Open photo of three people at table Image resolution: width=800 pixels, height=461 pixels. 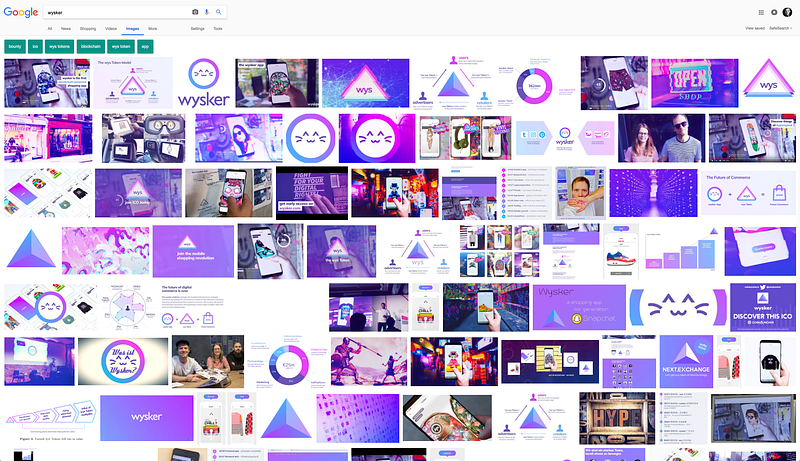pyautogui.click(x=208, y=362)
